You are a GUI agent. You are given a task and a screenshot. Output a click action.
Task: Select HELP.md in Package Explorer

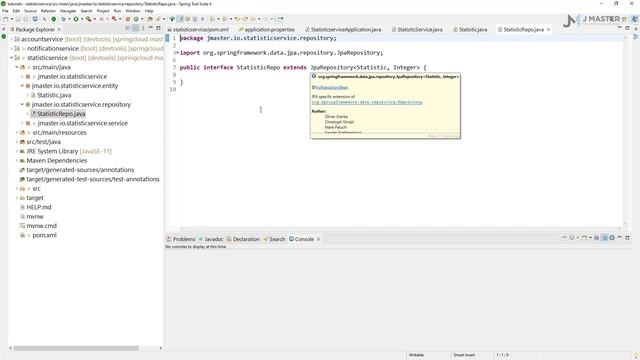[x=38, y=207]
